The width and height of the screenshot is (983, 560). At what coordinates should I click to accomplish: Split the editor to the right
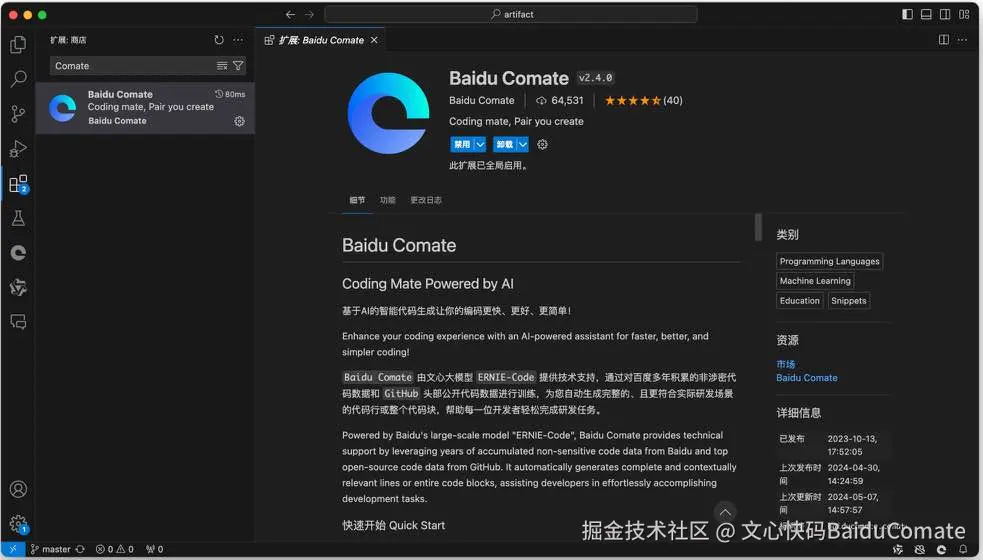pos(944,40)
